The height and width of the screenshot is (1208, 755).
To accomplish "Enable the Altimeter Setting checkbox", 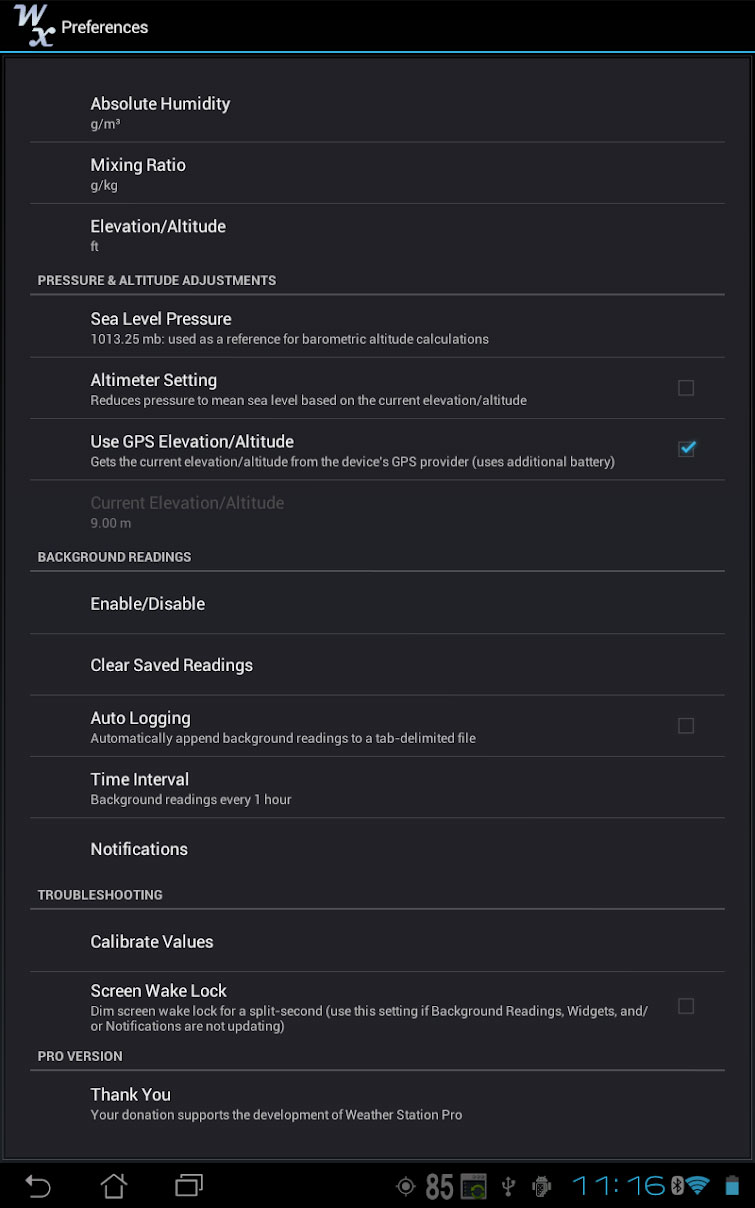I will click(x=686, y=388).
